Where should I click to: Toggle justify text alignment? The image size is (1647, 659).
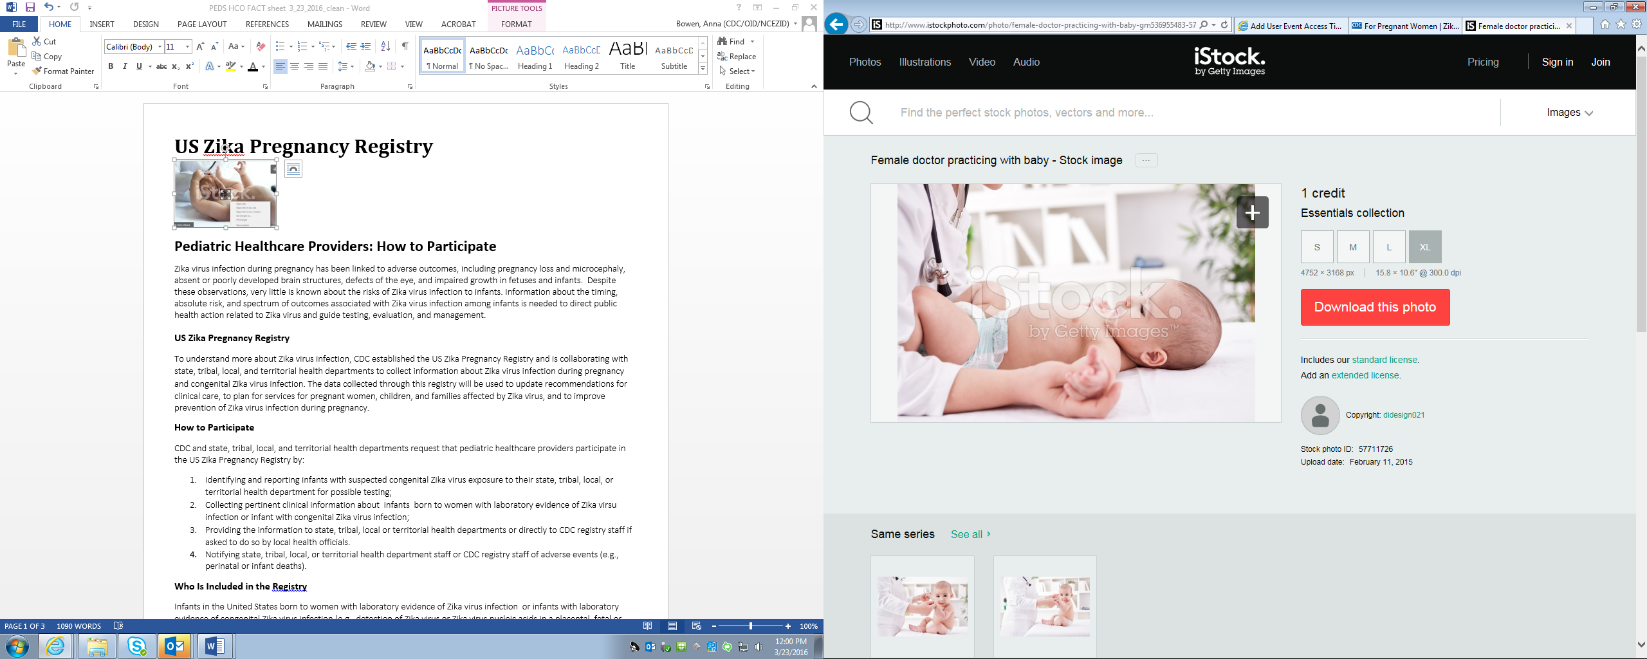[322, 66]
